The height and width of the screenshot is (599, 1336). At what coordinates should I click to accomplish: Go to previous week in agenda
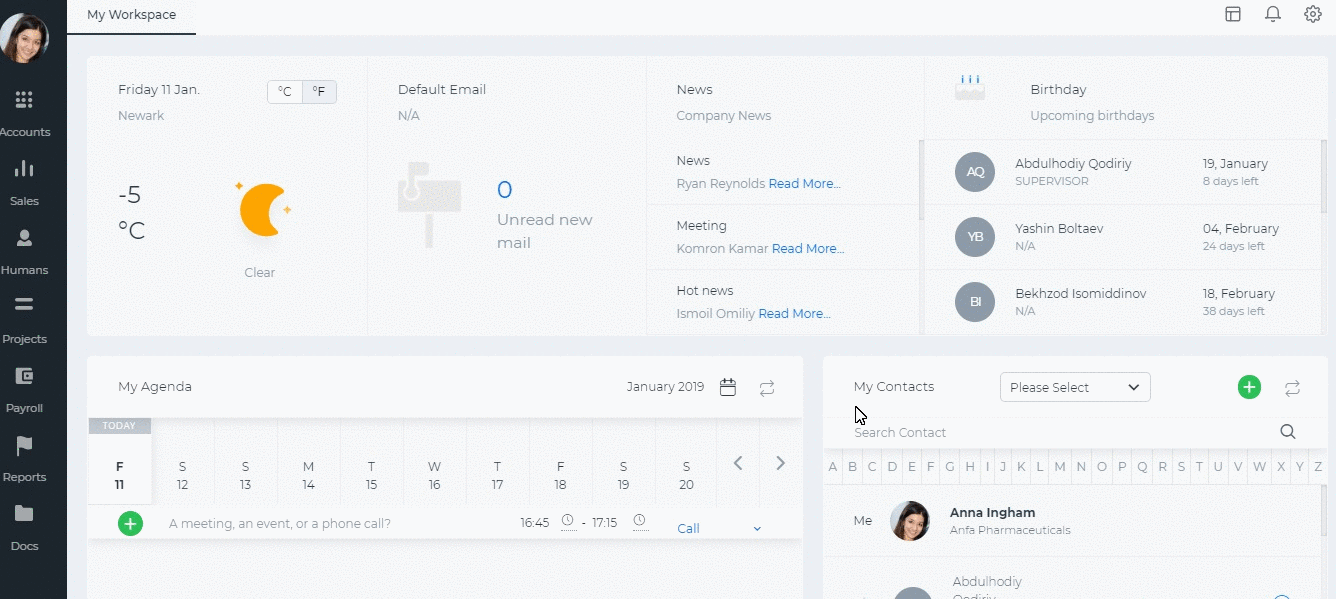pos(738,463)
